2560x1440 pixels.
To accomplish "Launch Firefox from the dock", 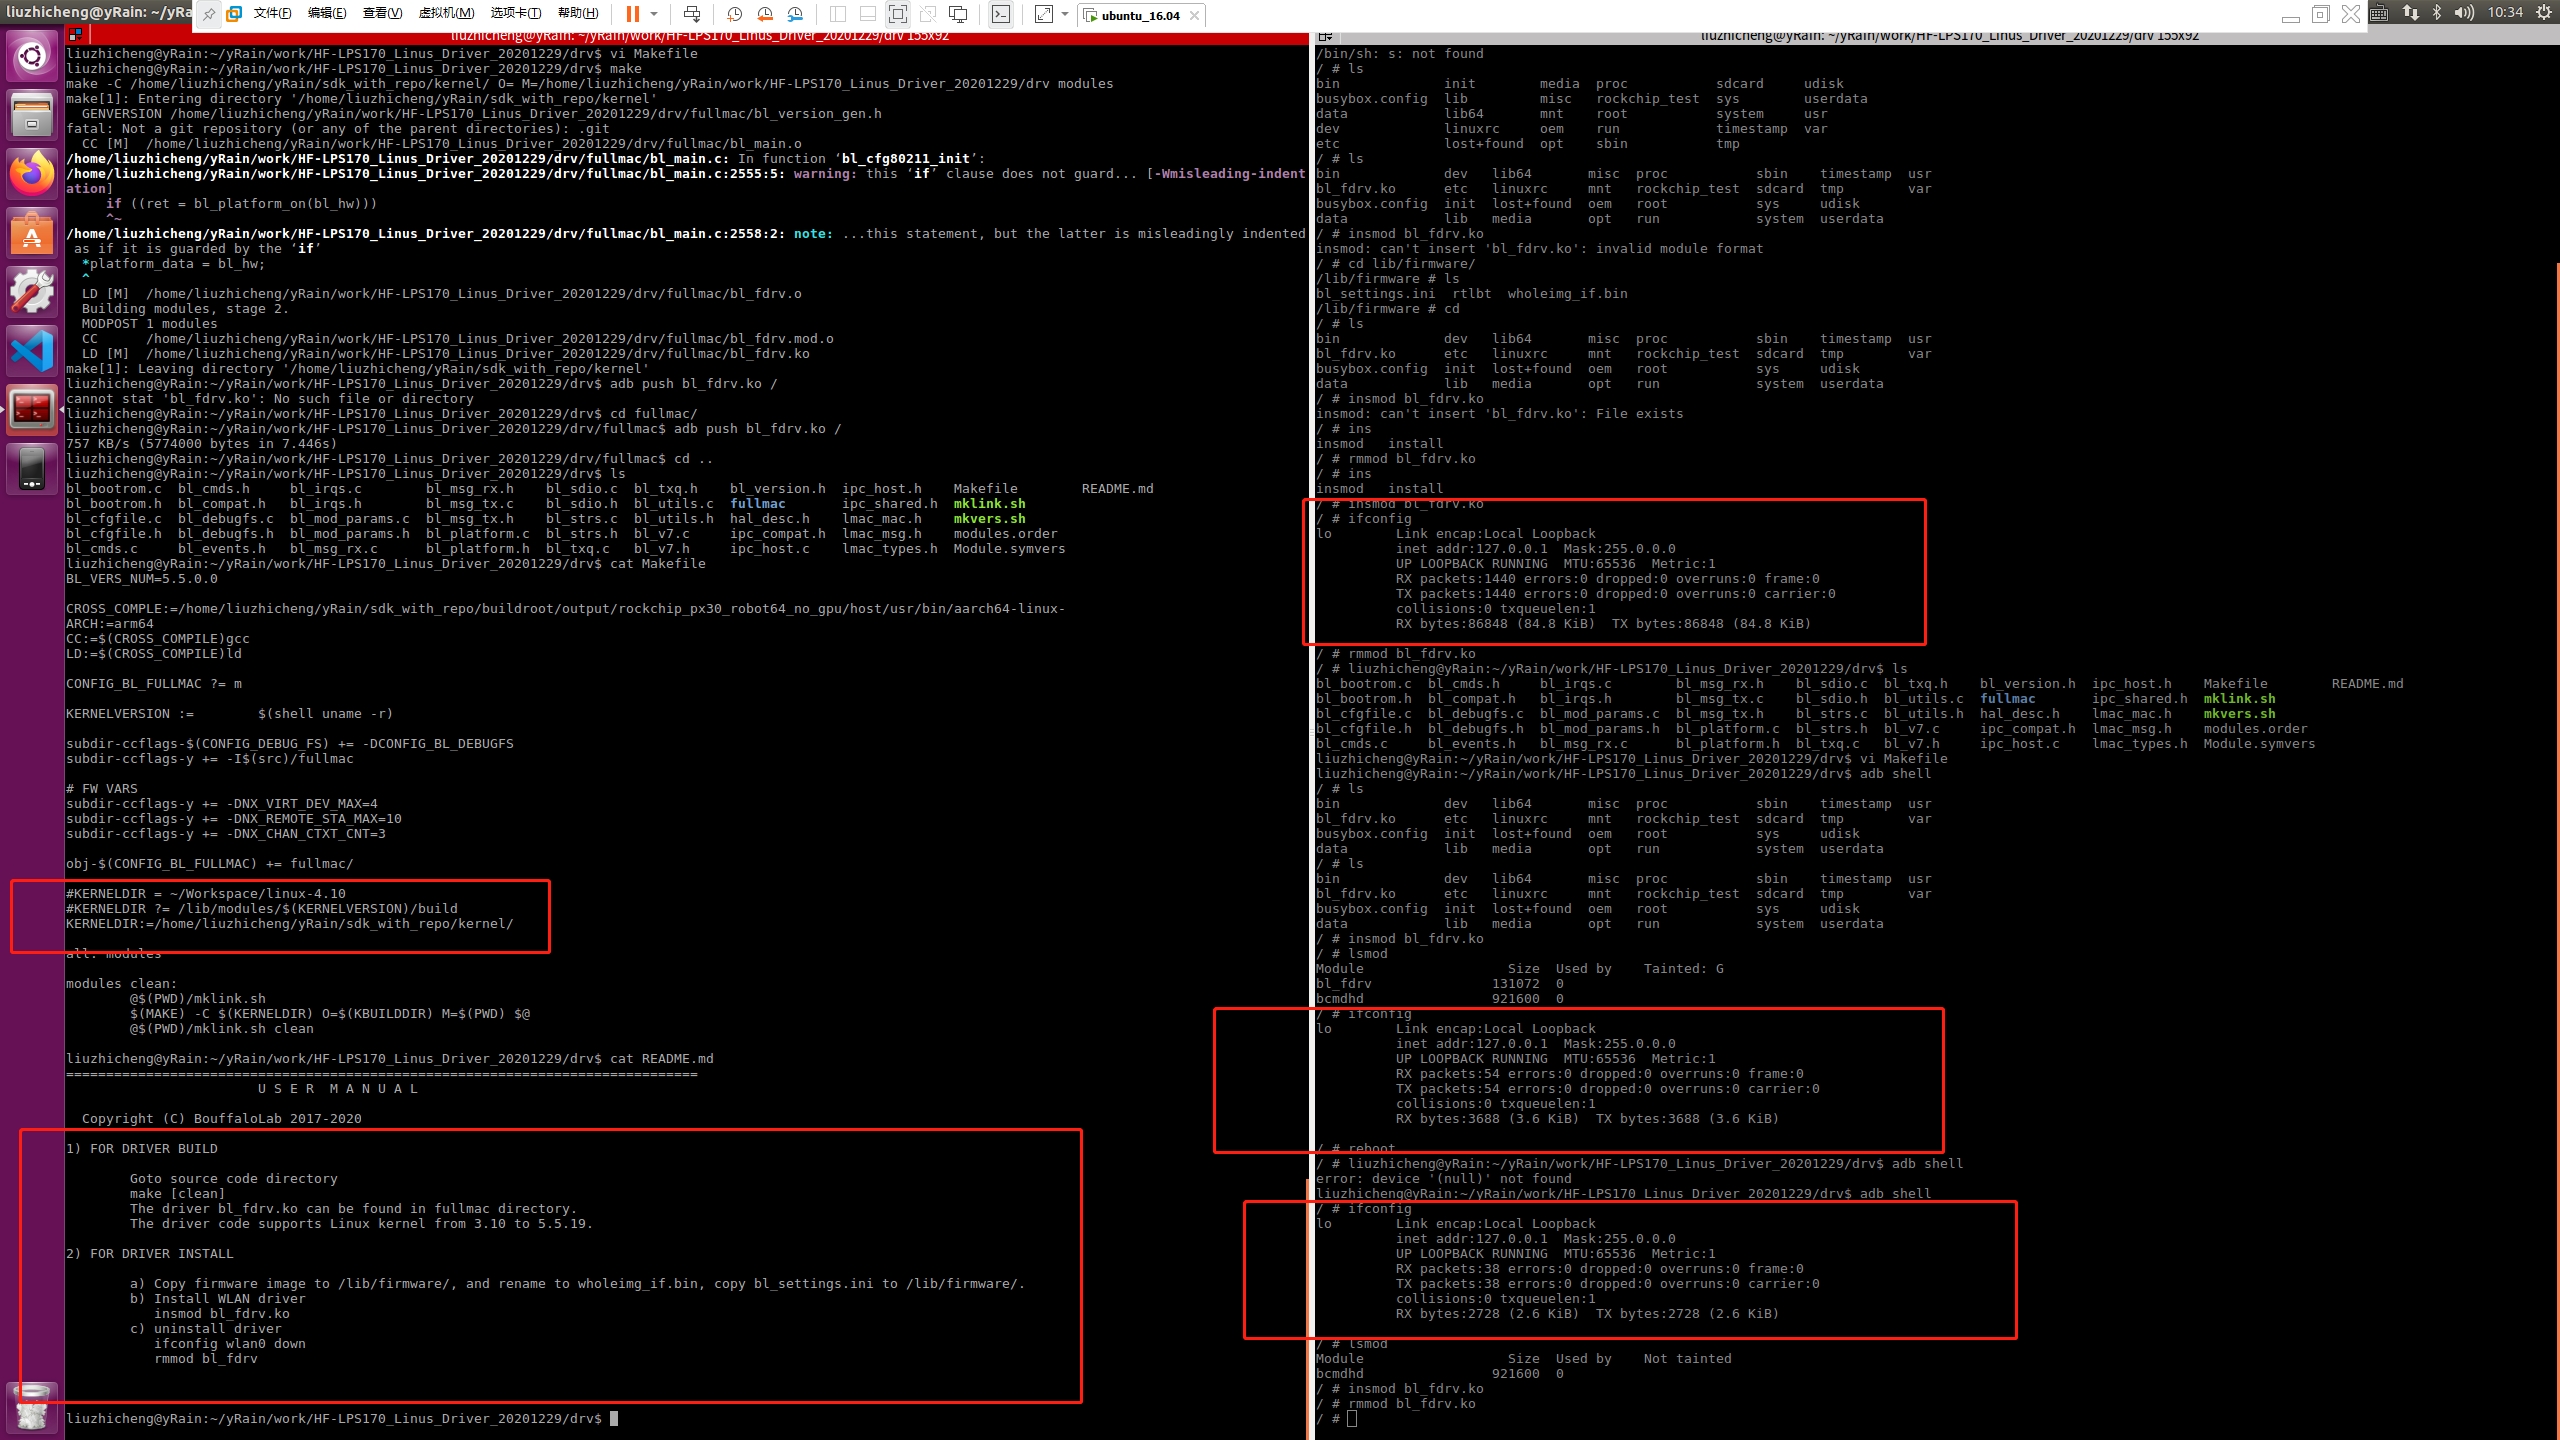I will click(32, 174).
